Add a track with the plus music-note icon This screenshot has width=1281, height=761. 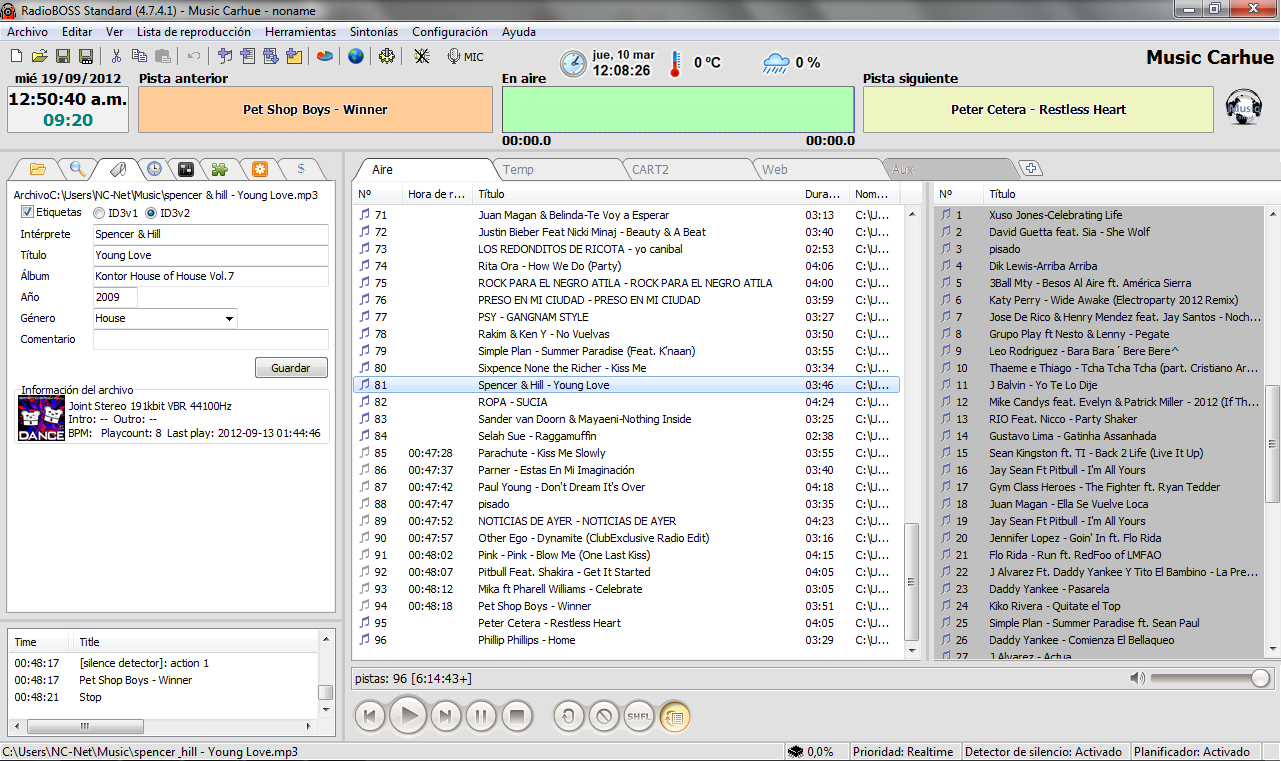coord(224,57)
